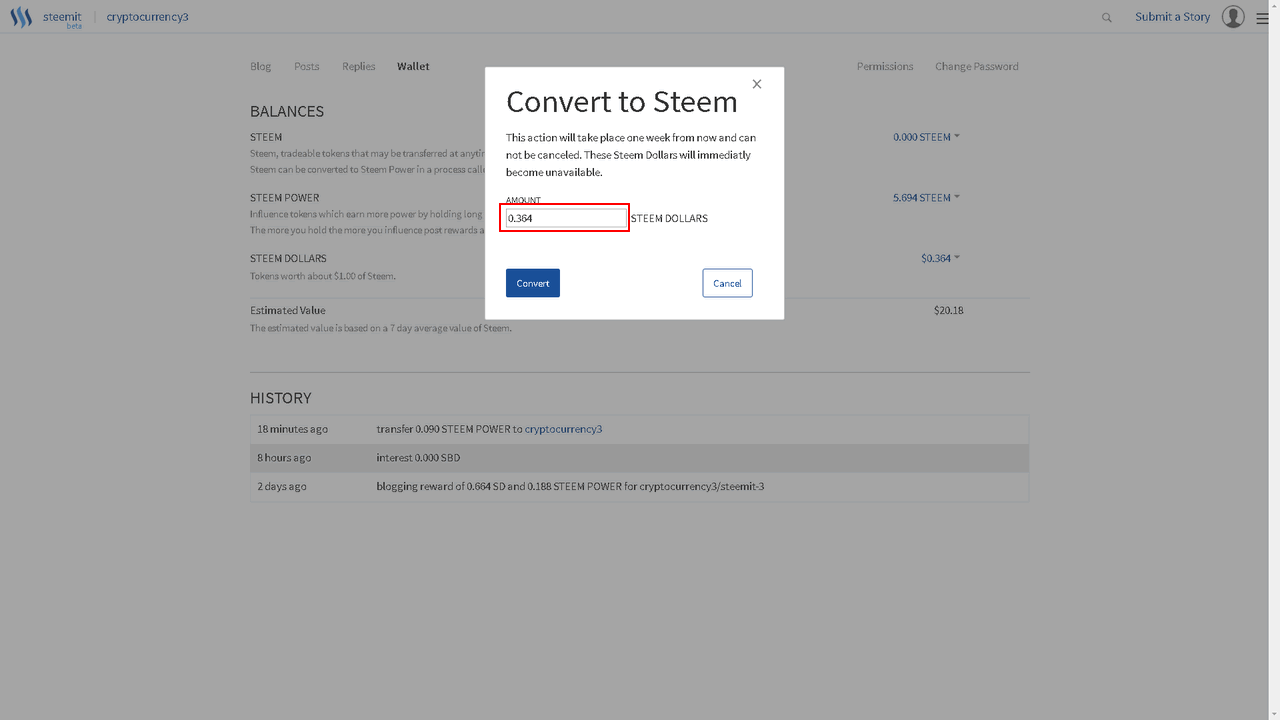Expand the 5.694 STEEM power dropdown
The width and height of the screenshot is (1280, 720).
point(926,198)
